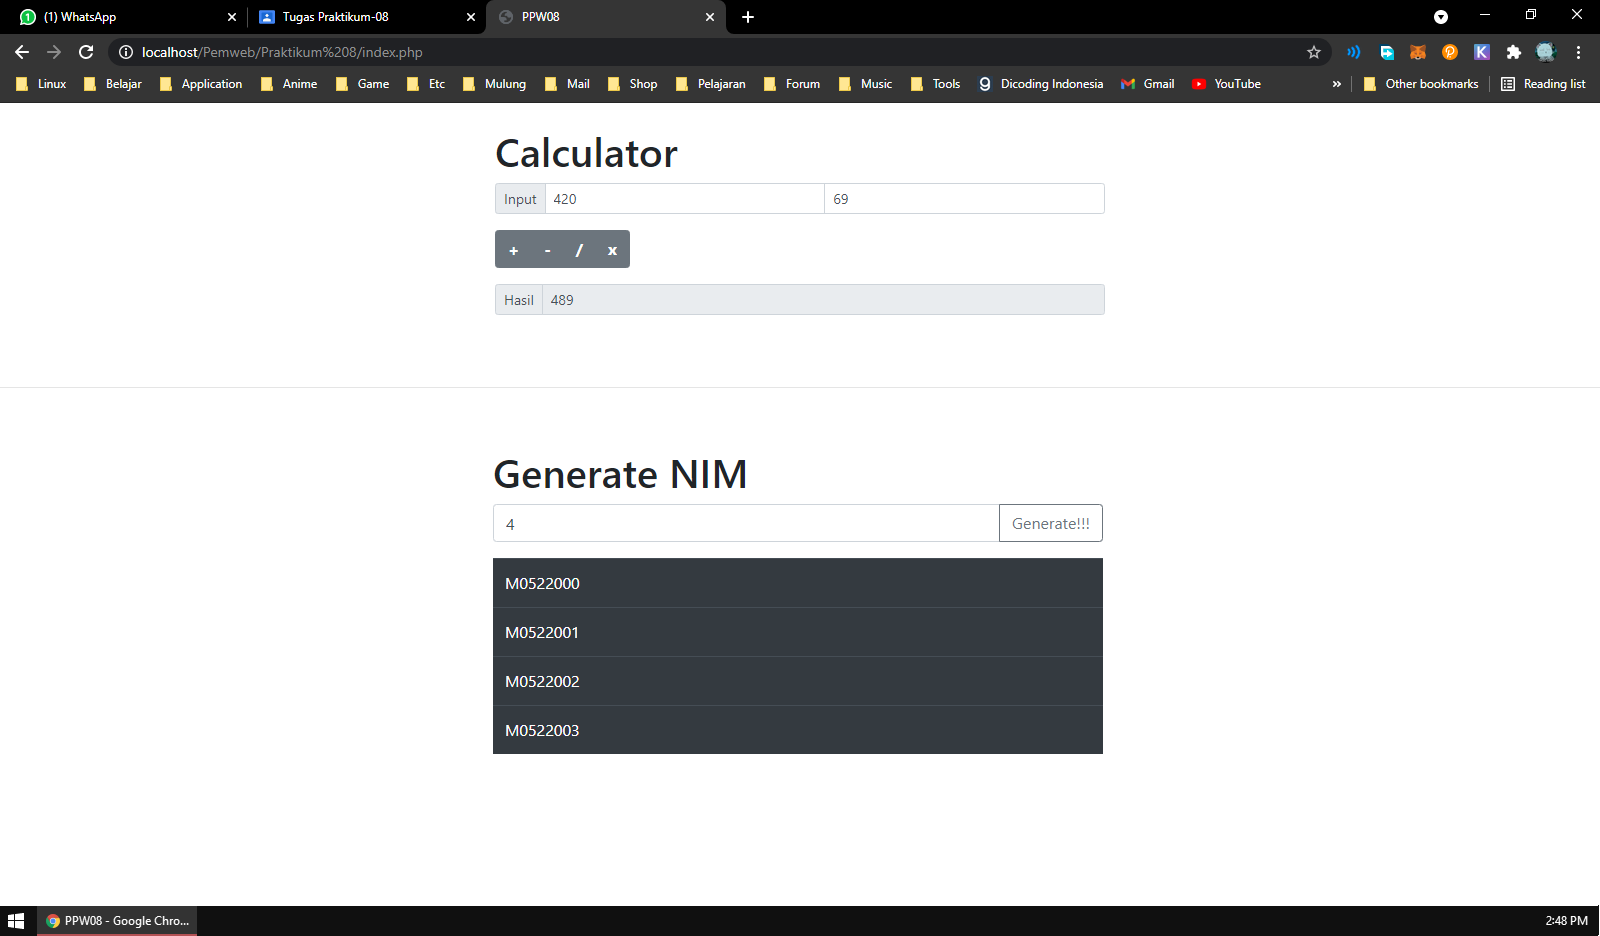Screen dimensions: 1600x936
Task: Close the Tugas Praktikum-08 tab
Action: tap(471, 17)
